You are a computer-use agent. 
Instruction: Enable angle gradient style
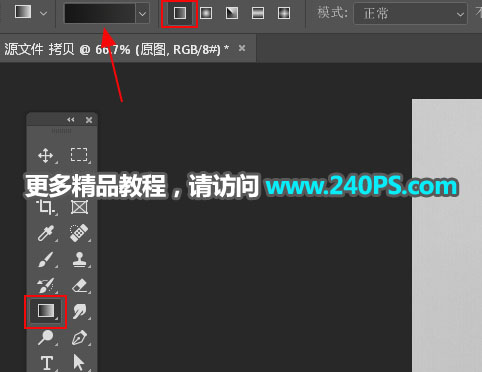tap(232, 13)
